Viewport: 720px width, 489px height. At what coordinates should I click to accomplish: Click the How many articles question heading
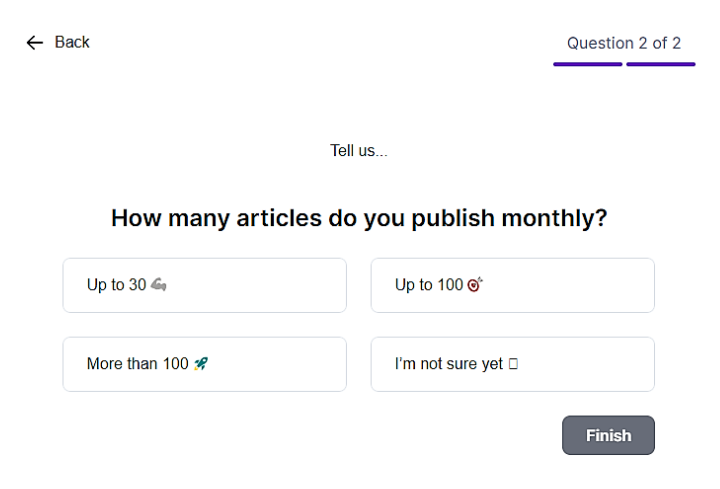[x=359, y=218]
